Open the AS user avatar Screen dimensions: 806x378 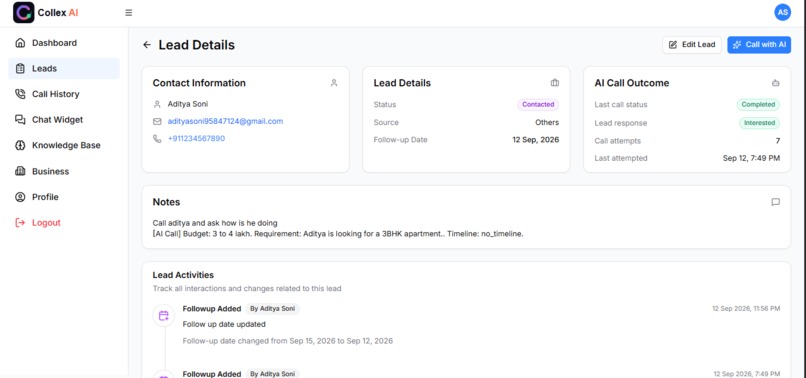pyautogui.click(x=782, y=12)
